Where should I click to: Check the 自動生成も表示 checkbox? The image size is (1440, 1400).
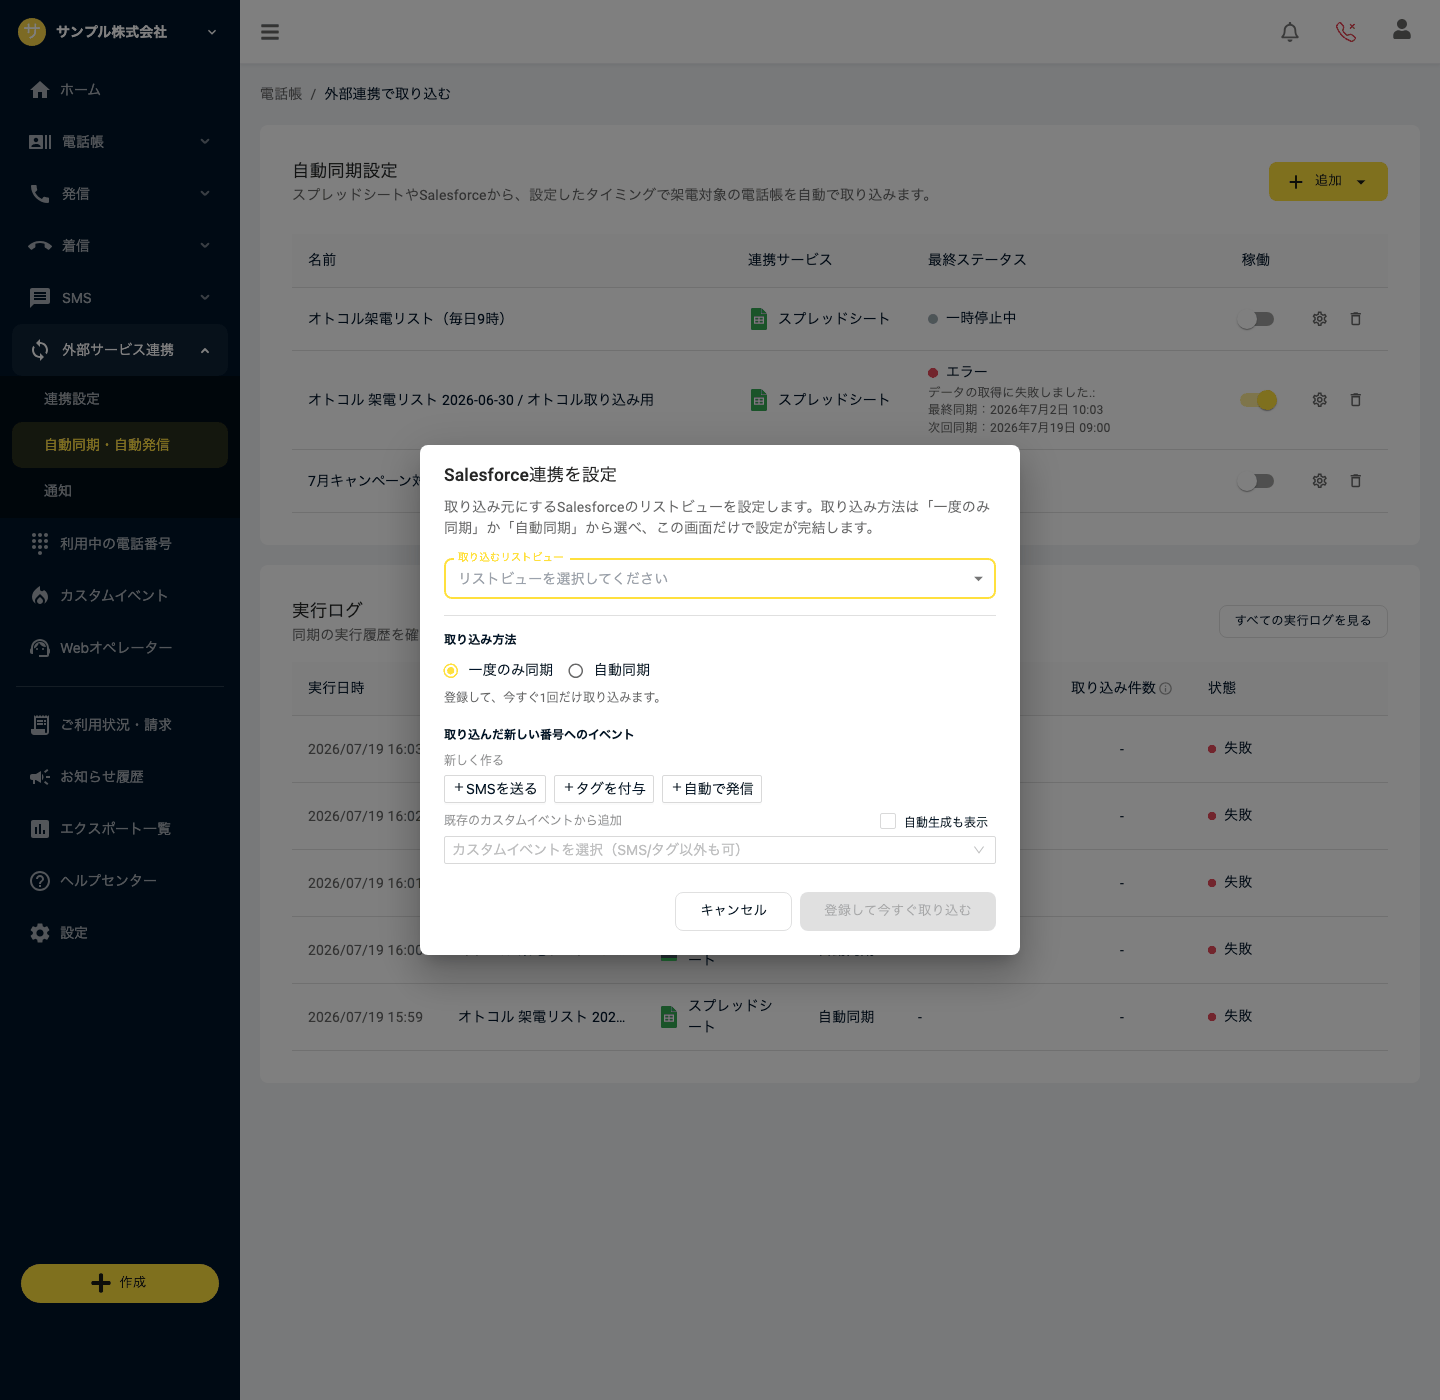click(x=888, y=821)
